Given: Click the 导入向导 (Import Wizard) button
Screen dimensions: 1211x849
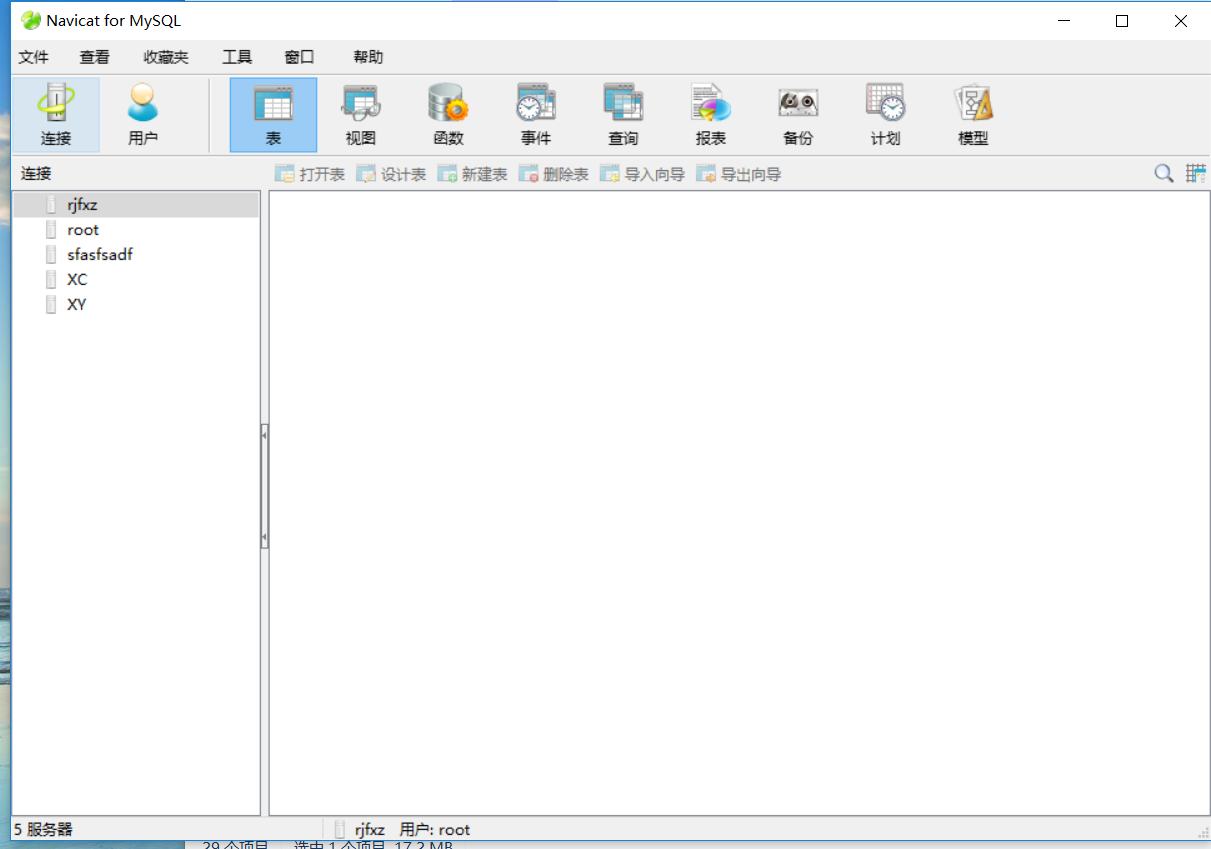Looking at the screenshot, I should [642, 174].
